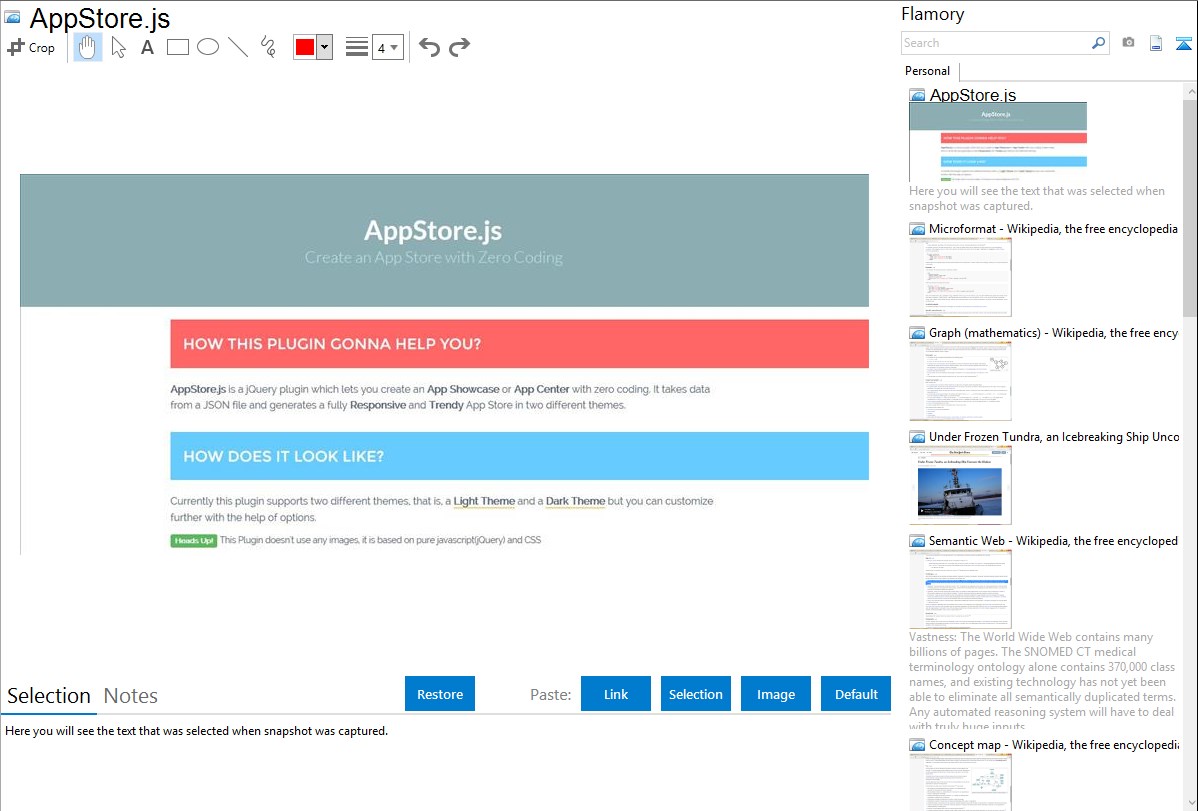Viewport: 1198px width, 811px height.
Task: Click the red color swatch
Action: 305,47
